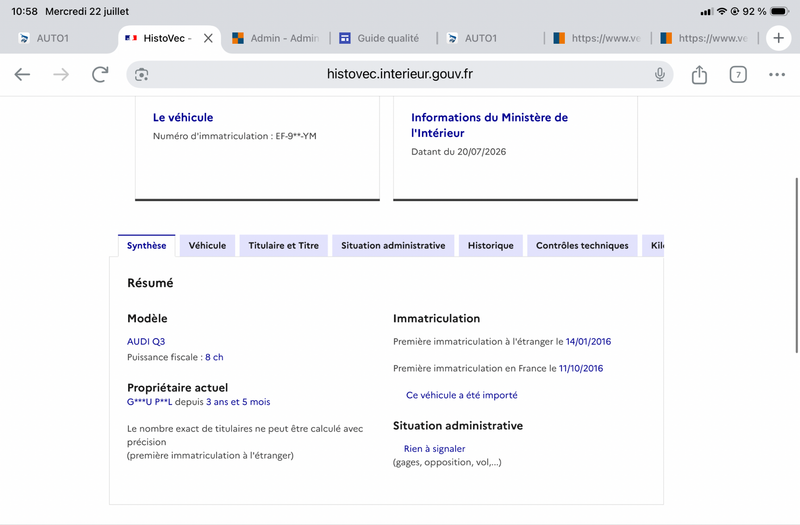Viewport: 800px width, 525px height.
Task: Click the Datant du 20/07/2026 text
Action: pos(459,152)
